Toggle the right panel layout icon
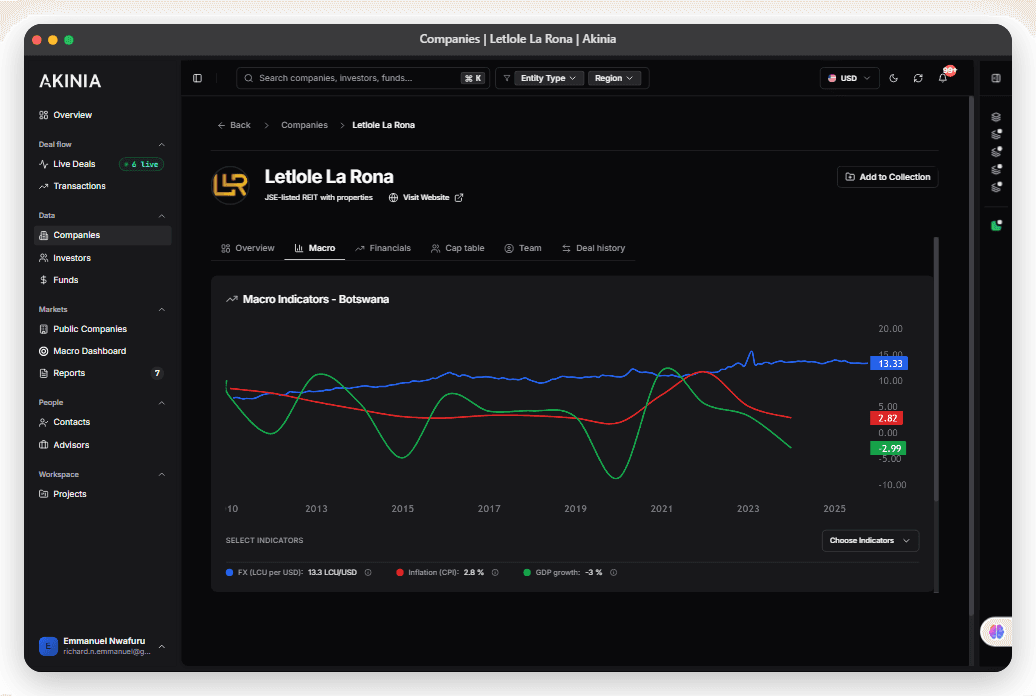Image resolution: width=1036 pixels, height=696 pixels. pyautogui.click(x=996, y=78)
